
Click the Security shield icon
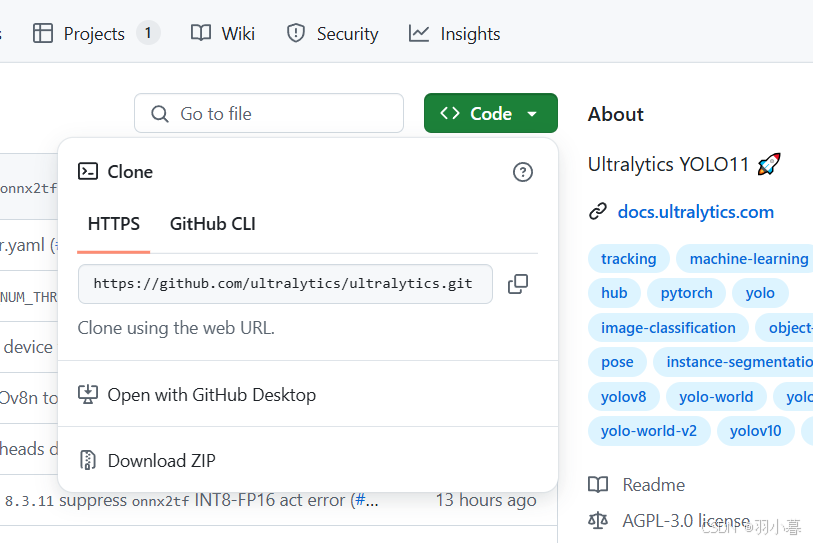click(x=296, y=33)
